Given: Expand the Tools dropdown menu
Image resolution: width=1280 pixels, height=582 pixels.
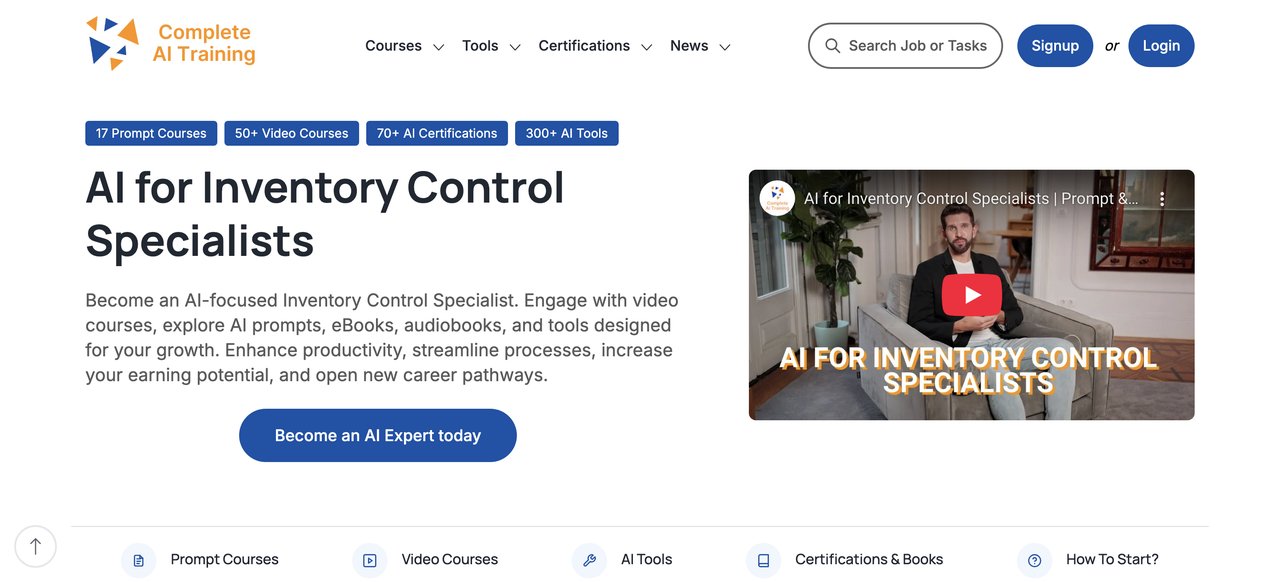Looking at the screenshot, I should [x=491, y=46].
